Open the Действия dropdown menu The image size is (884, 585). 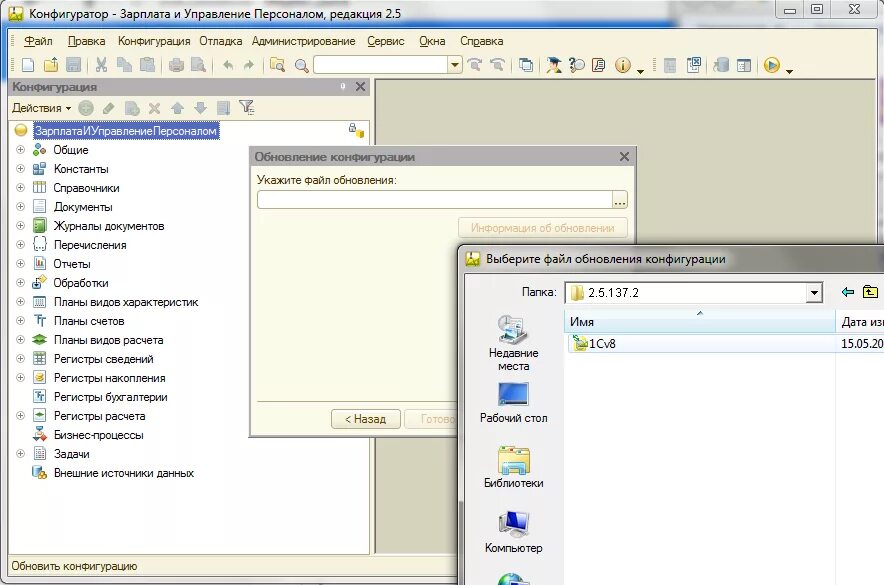click(x=42, y=108)
